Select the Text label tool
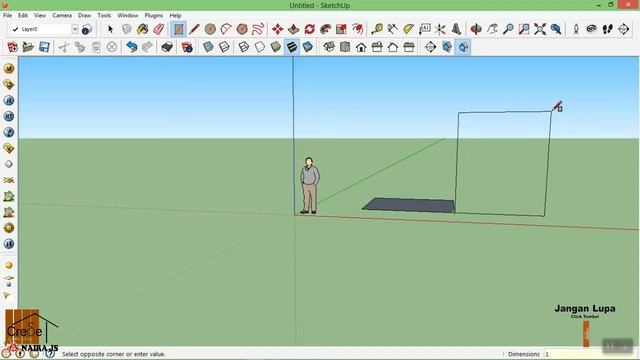640x360 pixels. [x=424, y=29]
